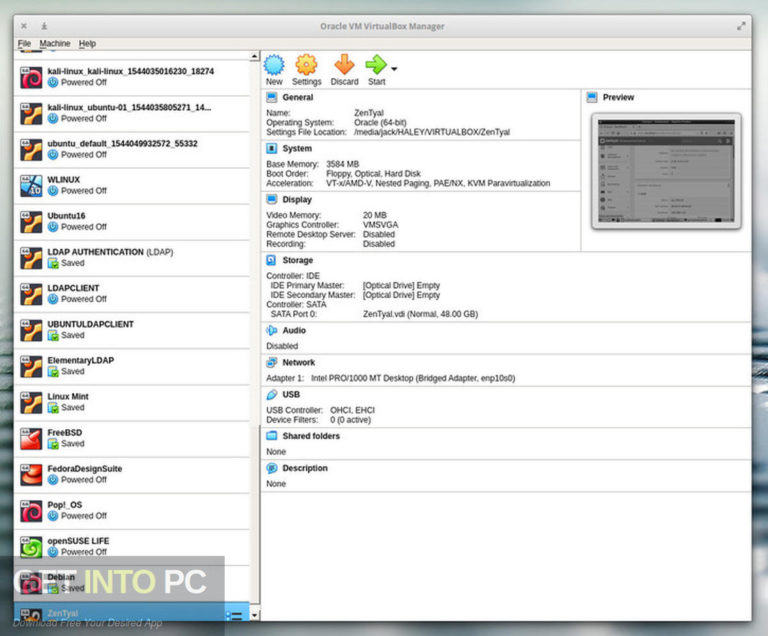Select LDAP AUTHENTICATION VM icon
The width and height of the screenshot is (768, 636).
[31, 258]
